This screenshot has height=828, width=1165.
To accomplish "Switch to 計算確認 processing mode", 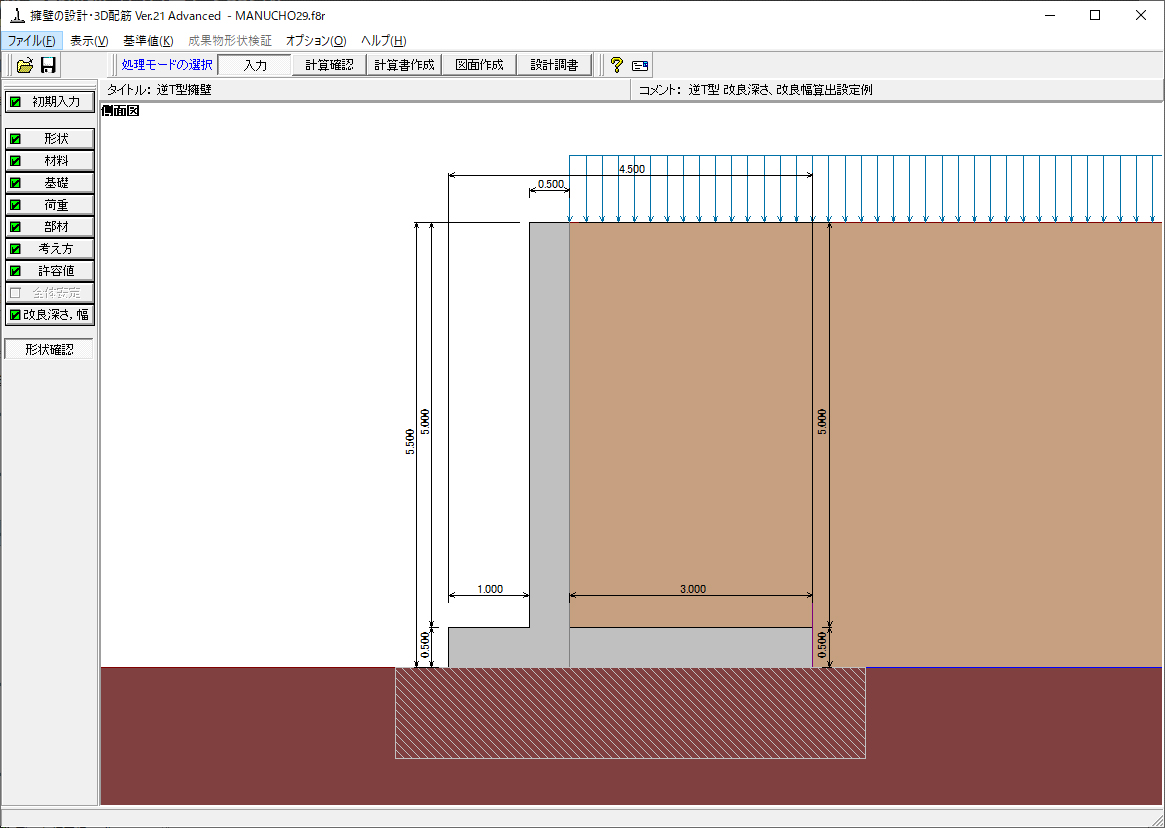I will pyautogui.click(x=329, y=65).
